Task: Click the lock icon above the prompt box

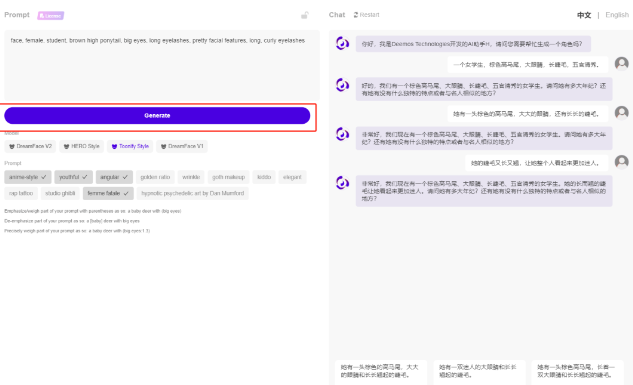Action: pyautogui.click(x=305, y=15)
